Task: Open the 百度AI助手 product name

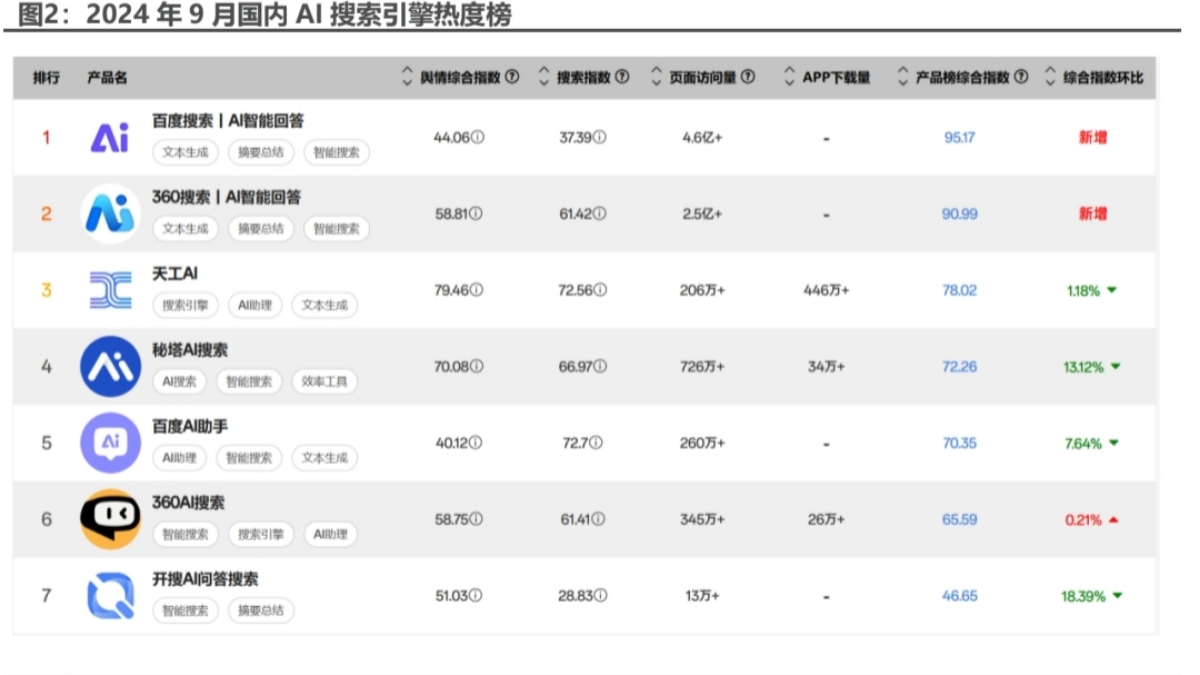Action: click(190, 427)
